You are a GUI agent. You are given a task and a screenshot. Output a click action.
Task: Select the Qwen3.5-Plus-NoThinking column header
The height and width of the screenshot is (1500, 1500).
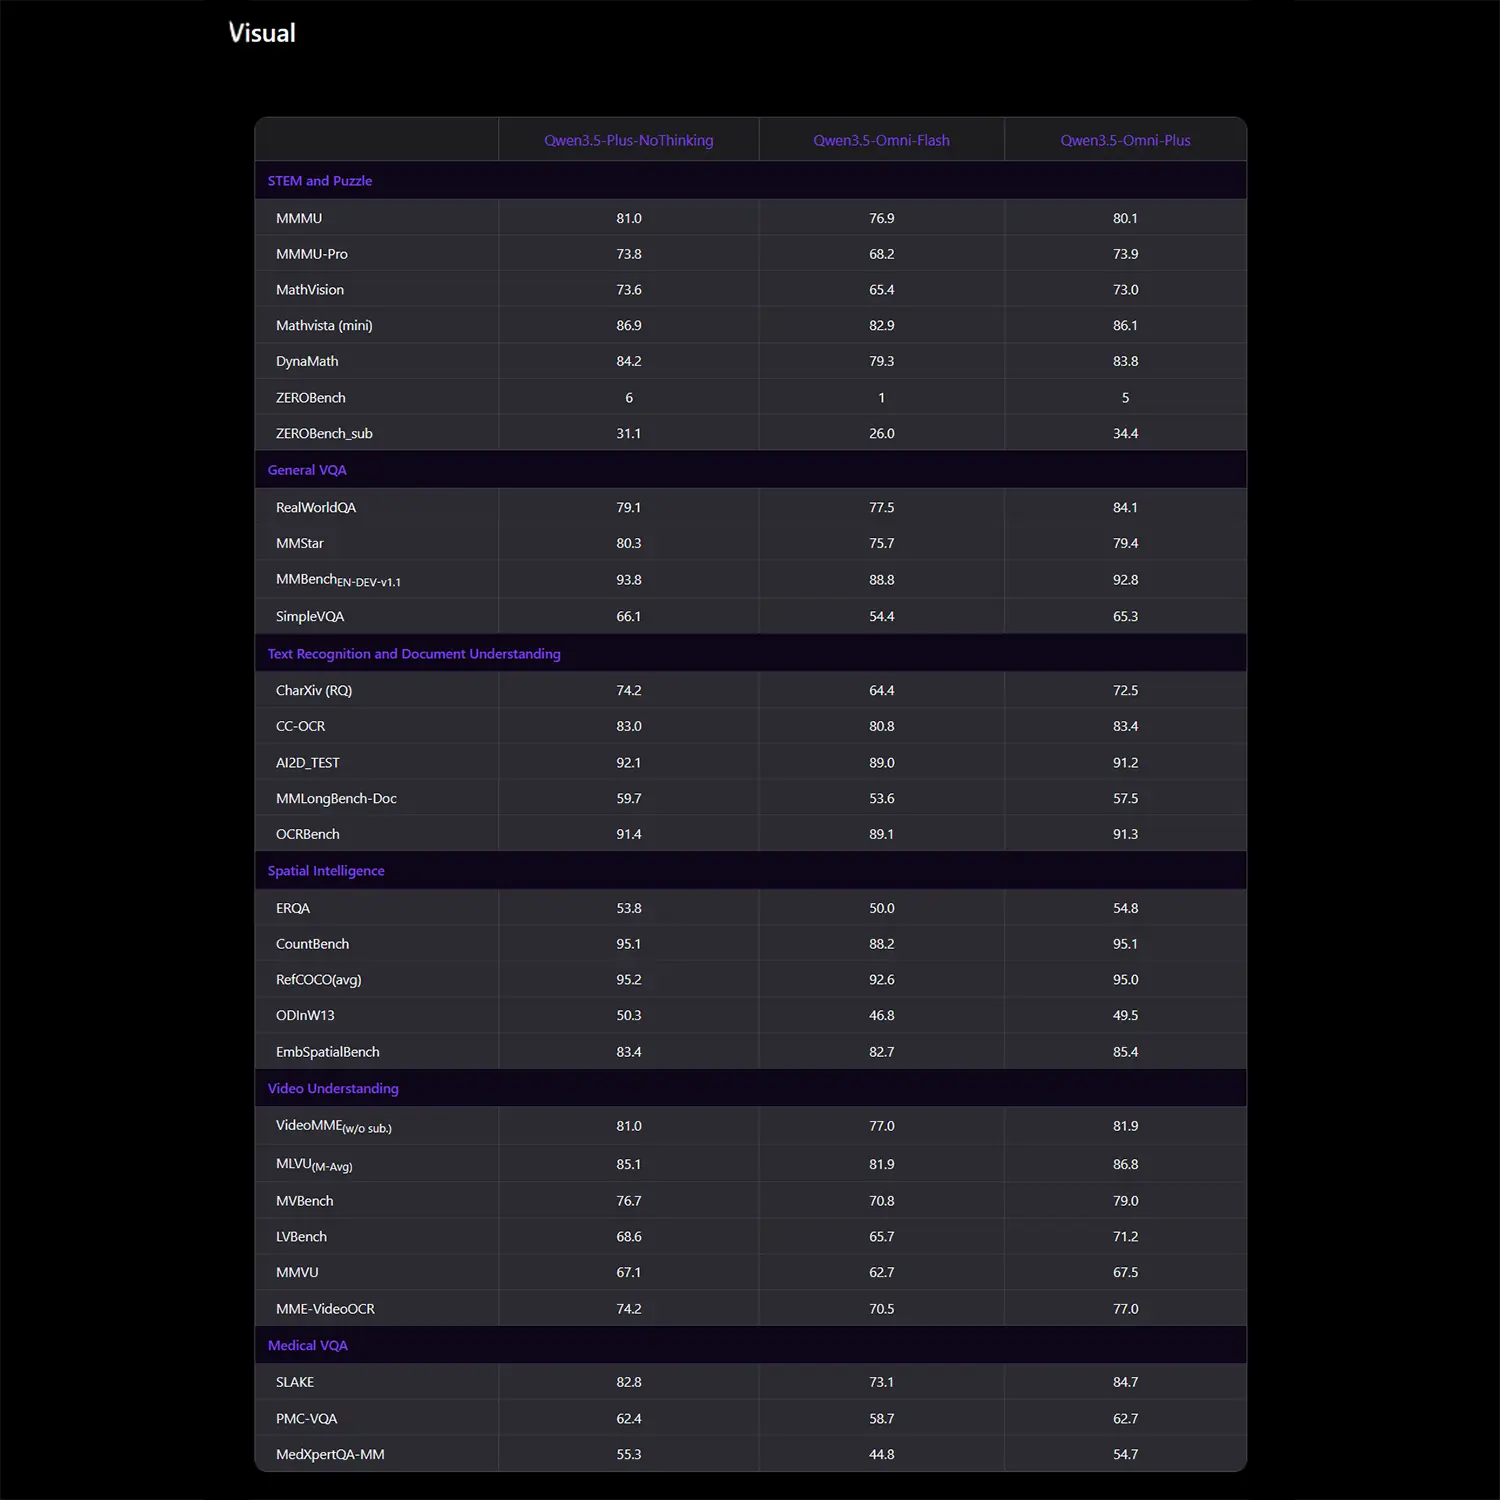point(628,140)
